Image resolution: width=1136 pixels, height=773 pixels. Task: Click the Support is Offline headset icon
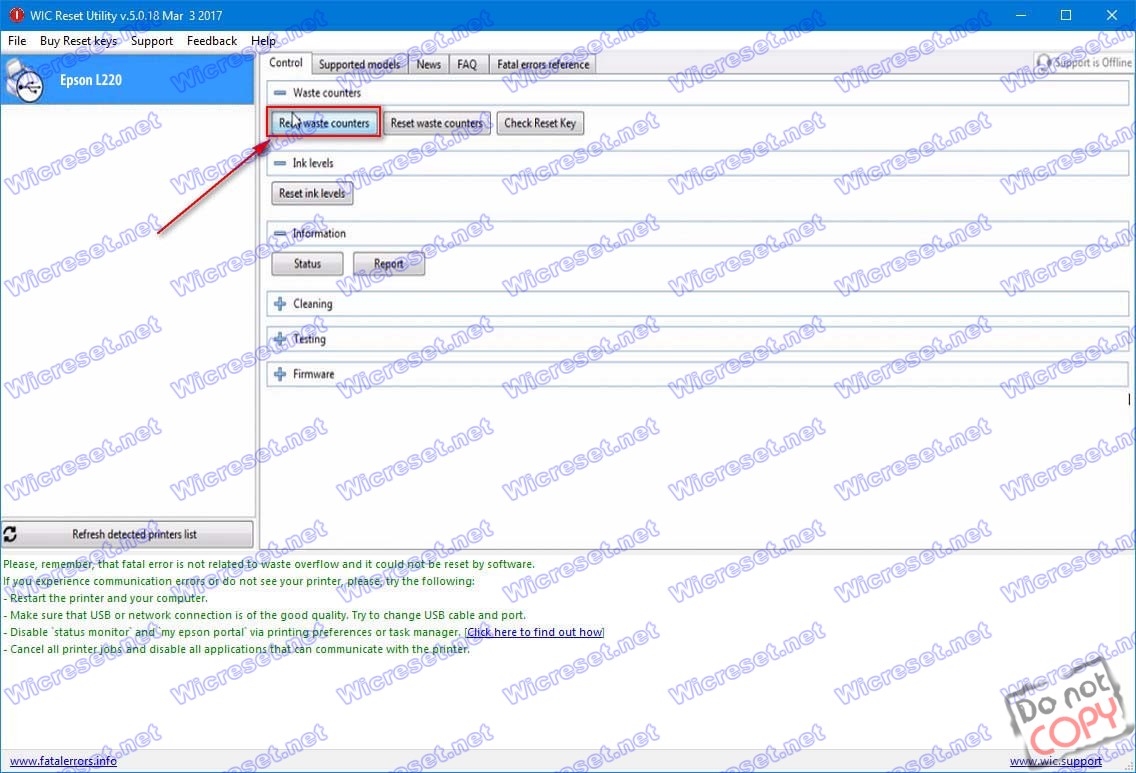(1043, 62)
